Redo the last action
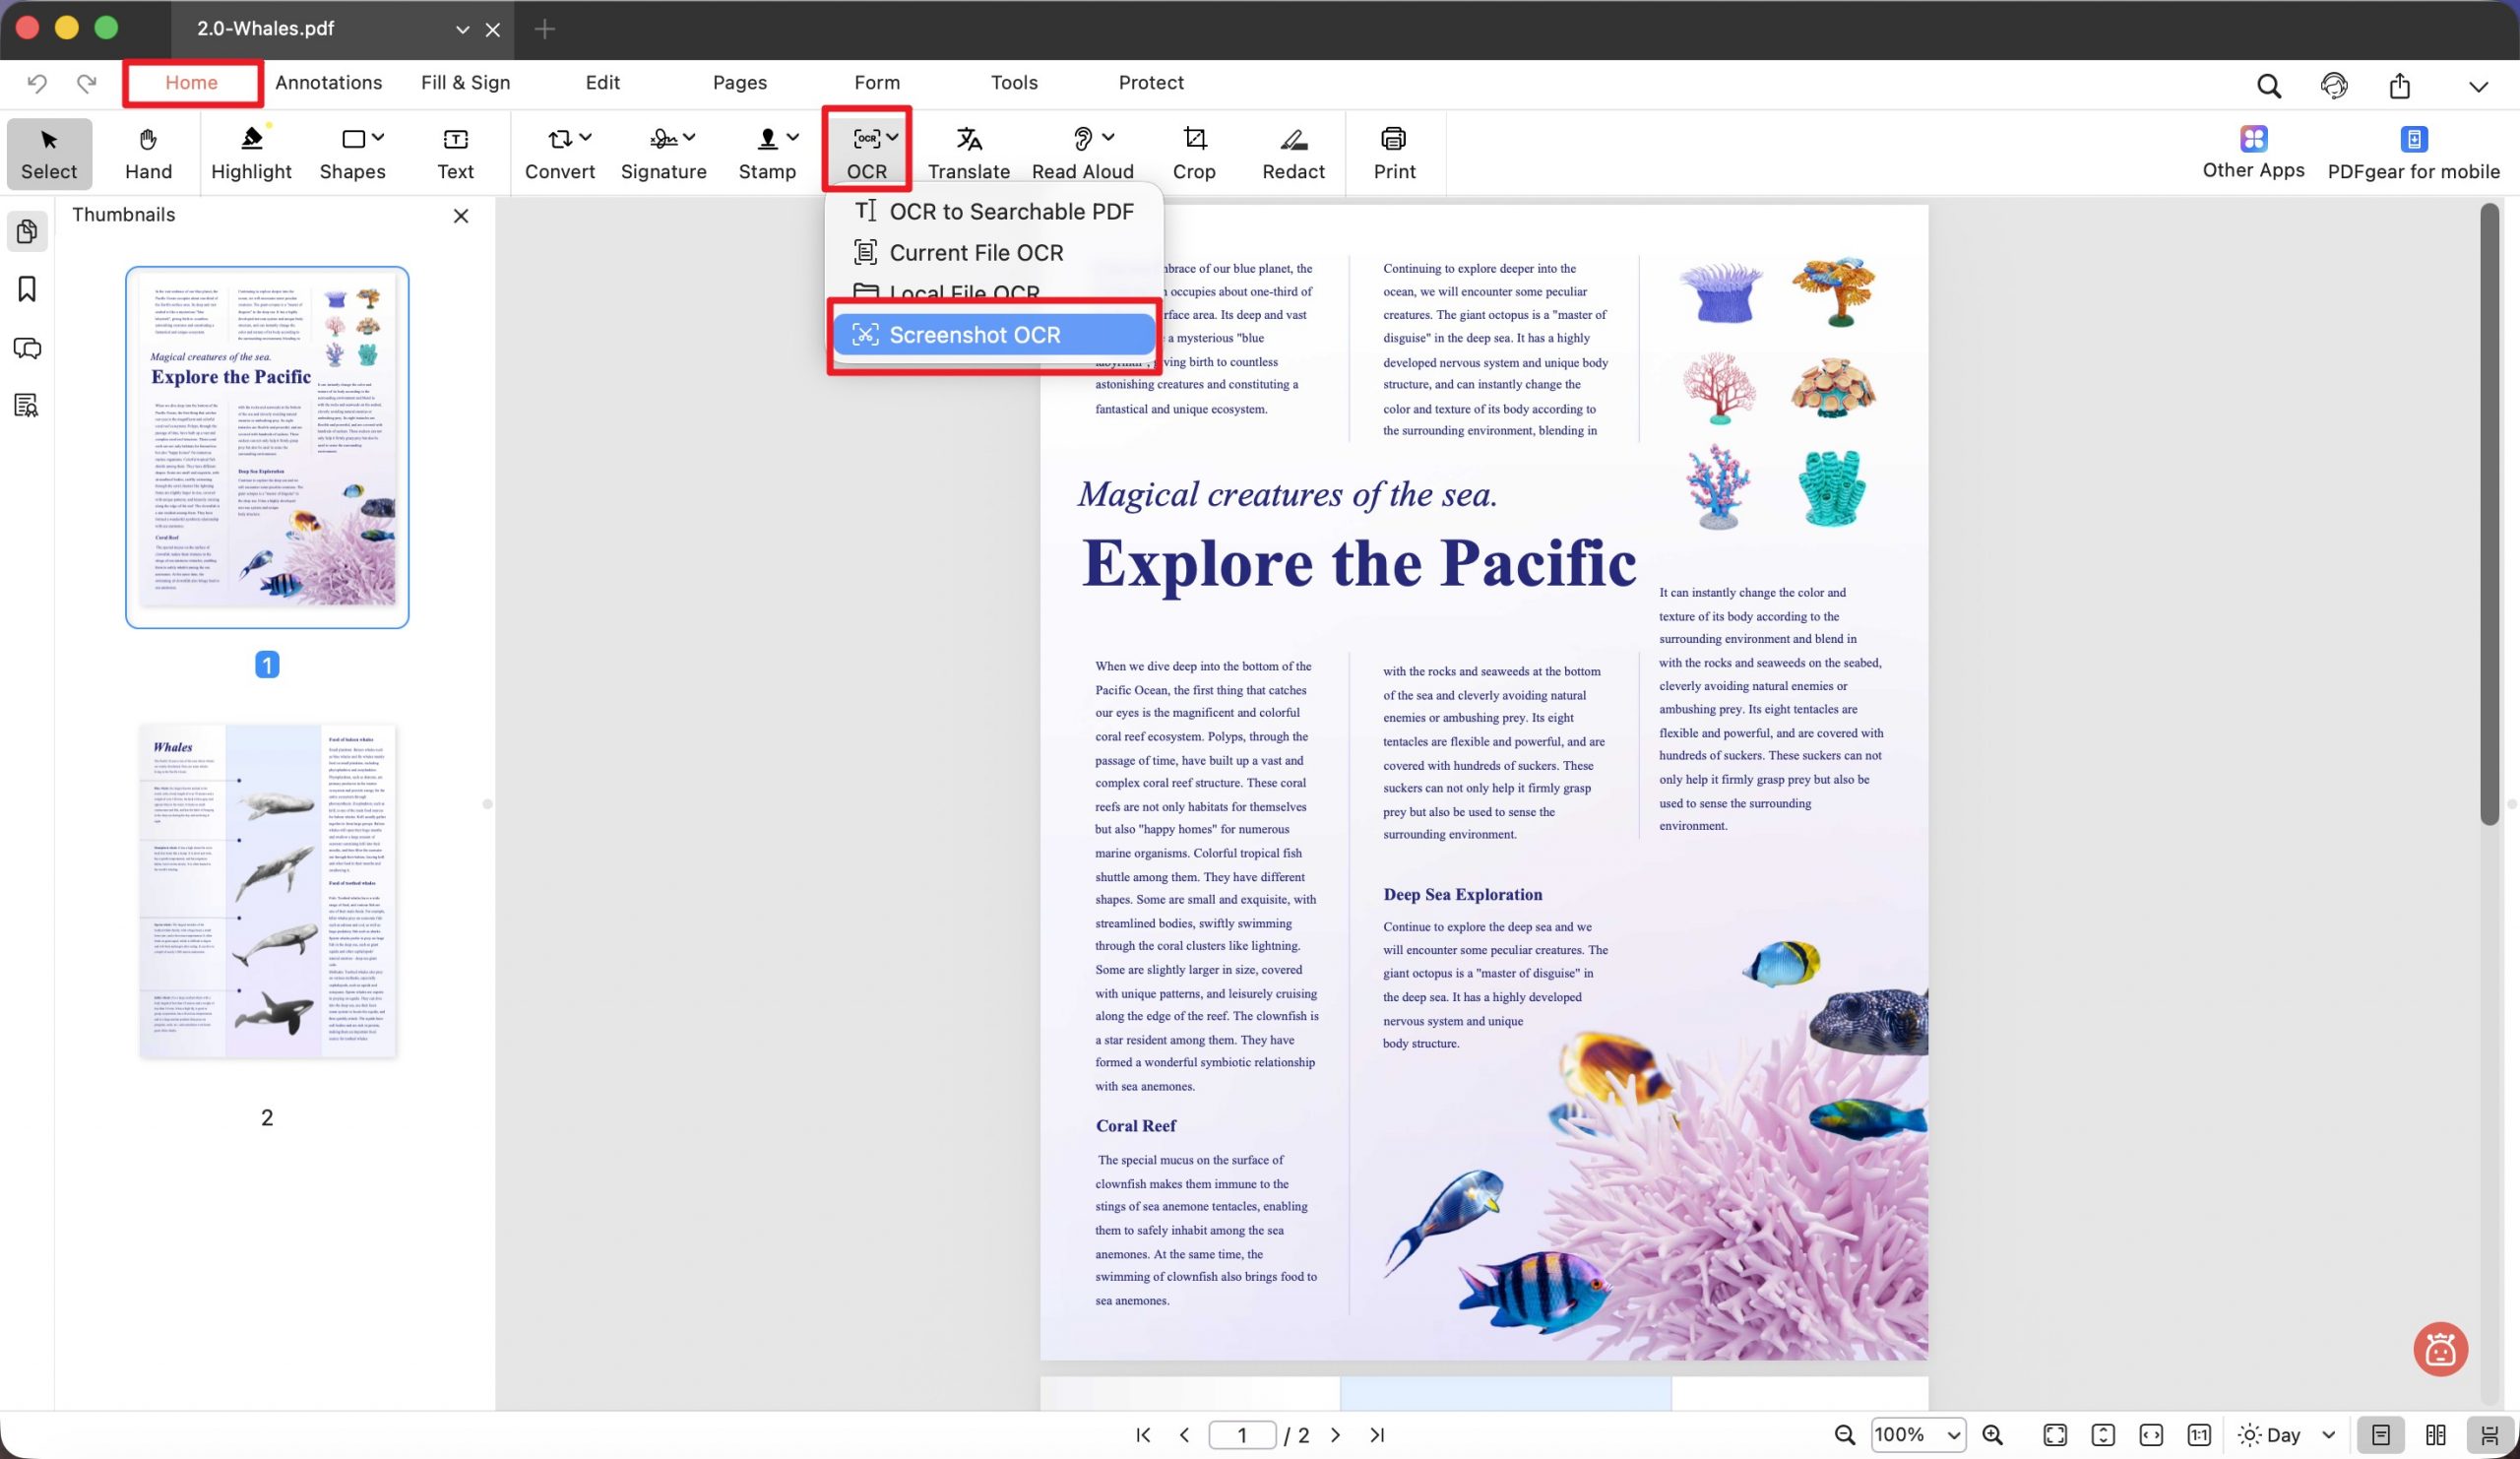 (87, 83)
